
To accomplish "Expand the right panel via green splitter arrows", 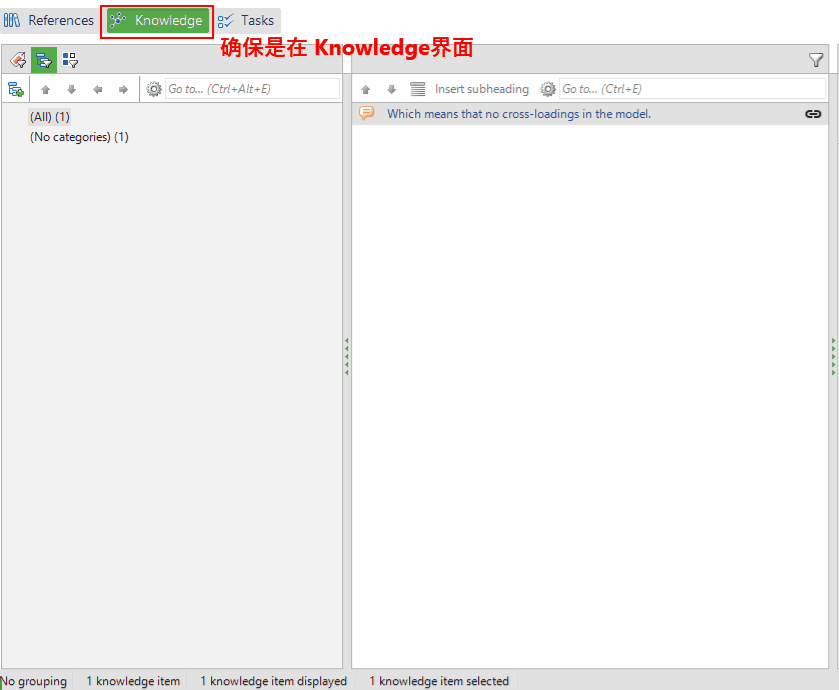I will coord(833,356).
